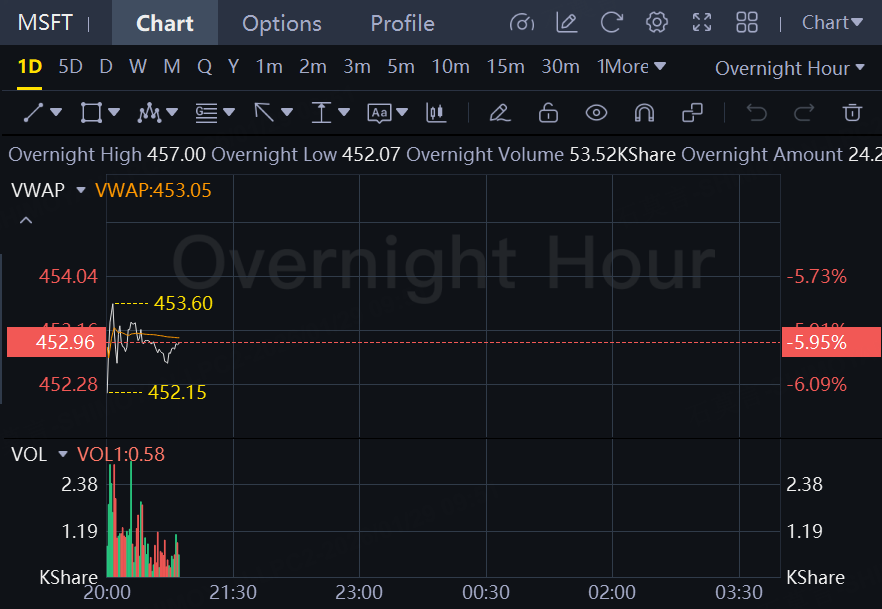The height and width of the screenshot is (609, 882).
Task: Switch to the Options tab
Action: (x=282, y=23)
